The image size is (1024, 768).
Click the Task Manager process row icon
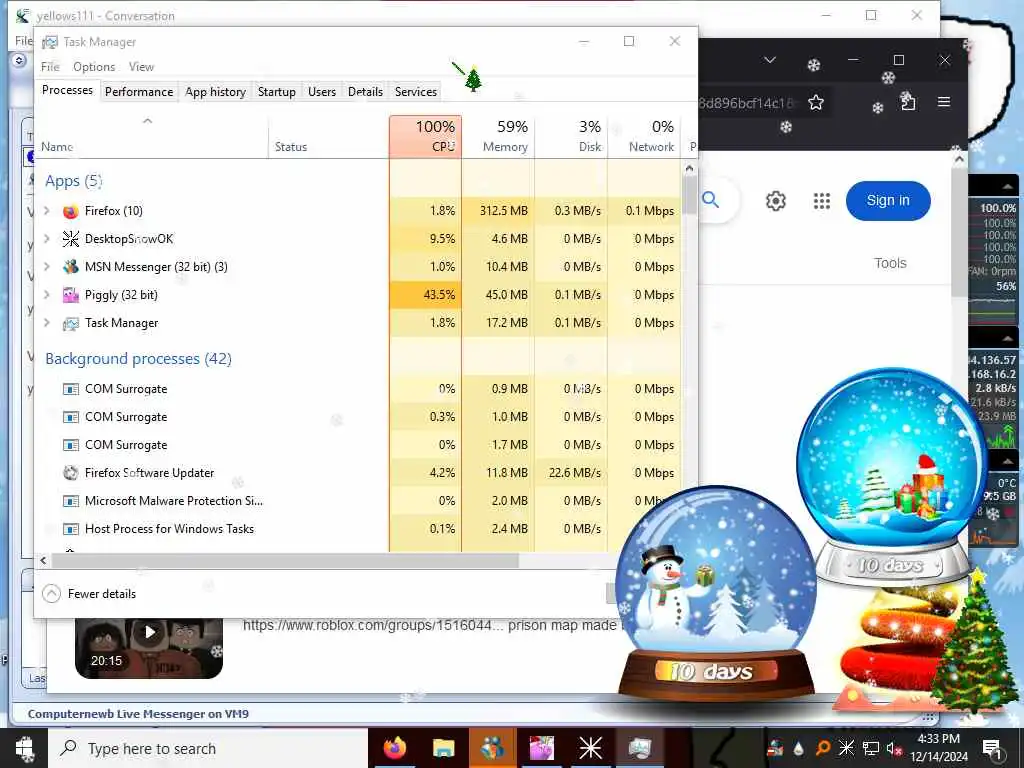(71, 323)
